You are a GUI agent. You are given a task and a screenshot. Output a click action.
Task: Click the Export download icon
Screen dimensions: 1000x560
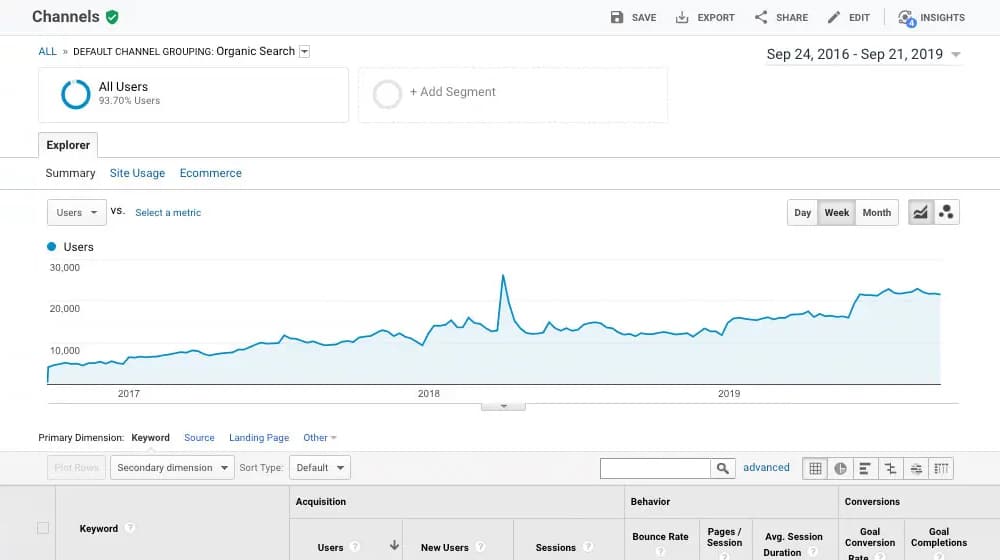(682, 17)
